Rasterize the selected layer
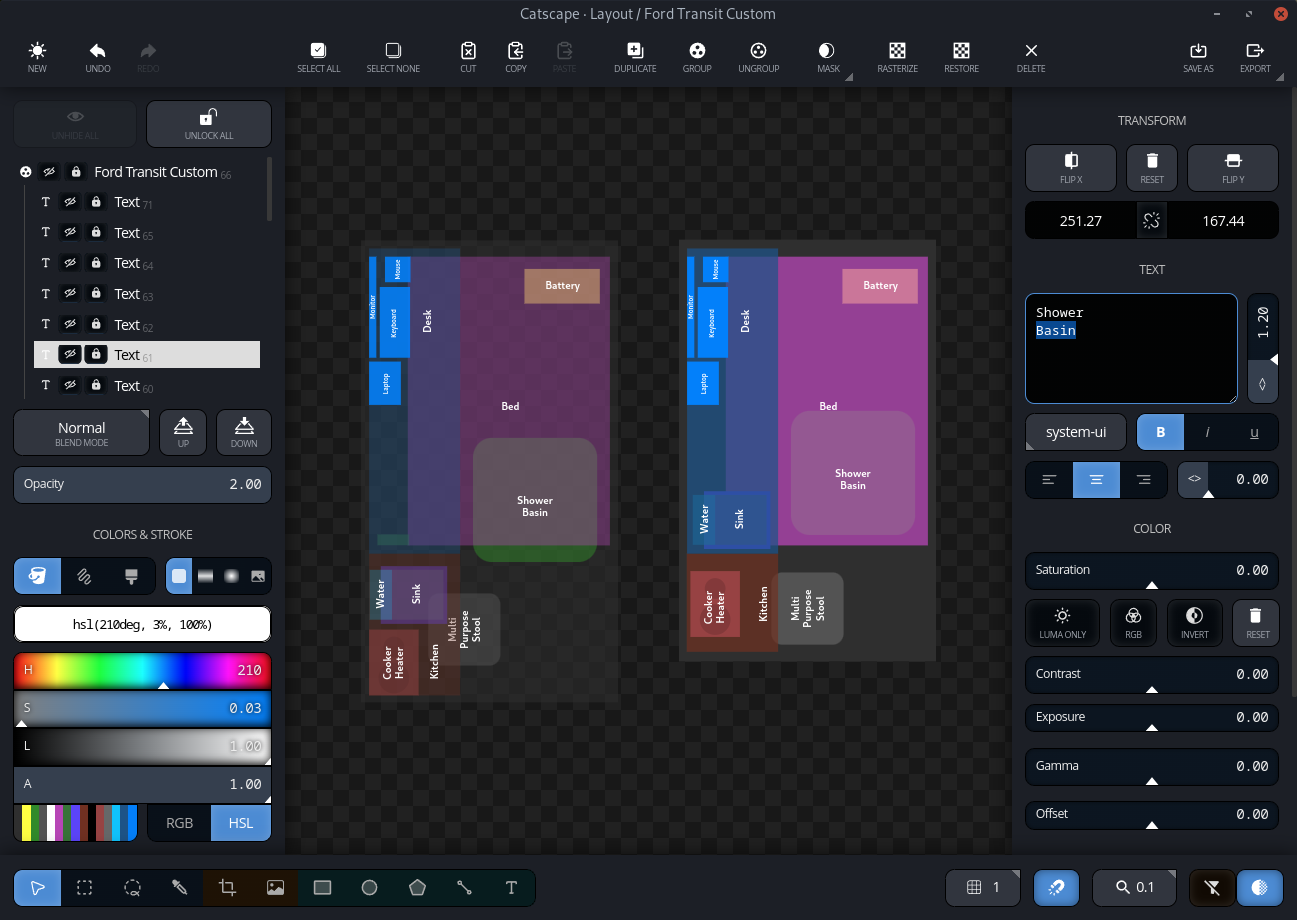 pyautogui.click(x=898, y=57)
